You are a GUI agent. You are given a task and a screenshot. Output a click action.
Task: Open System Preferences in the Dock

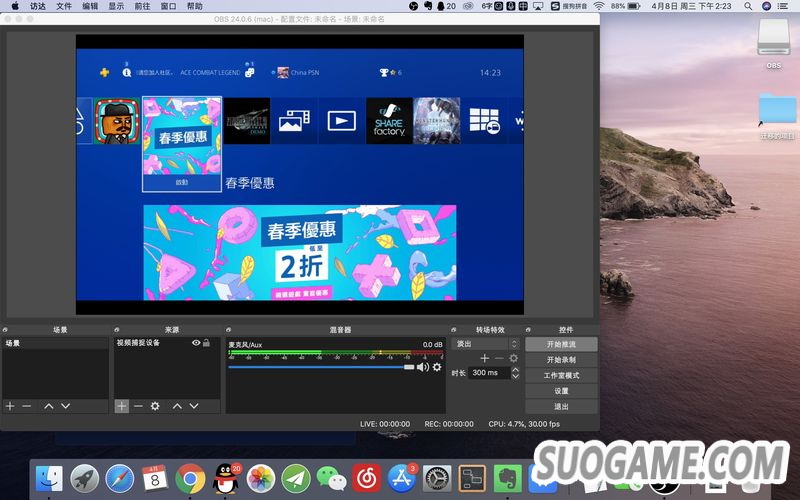coord(437,479)
